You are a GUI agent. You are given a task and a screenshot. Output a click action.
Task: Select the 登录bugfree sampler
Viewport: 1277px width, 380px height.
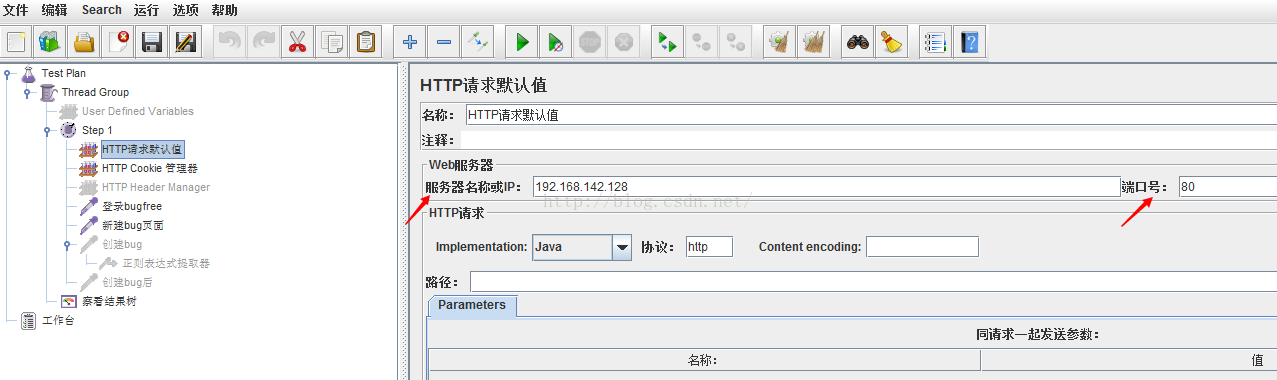coord(131,206)
